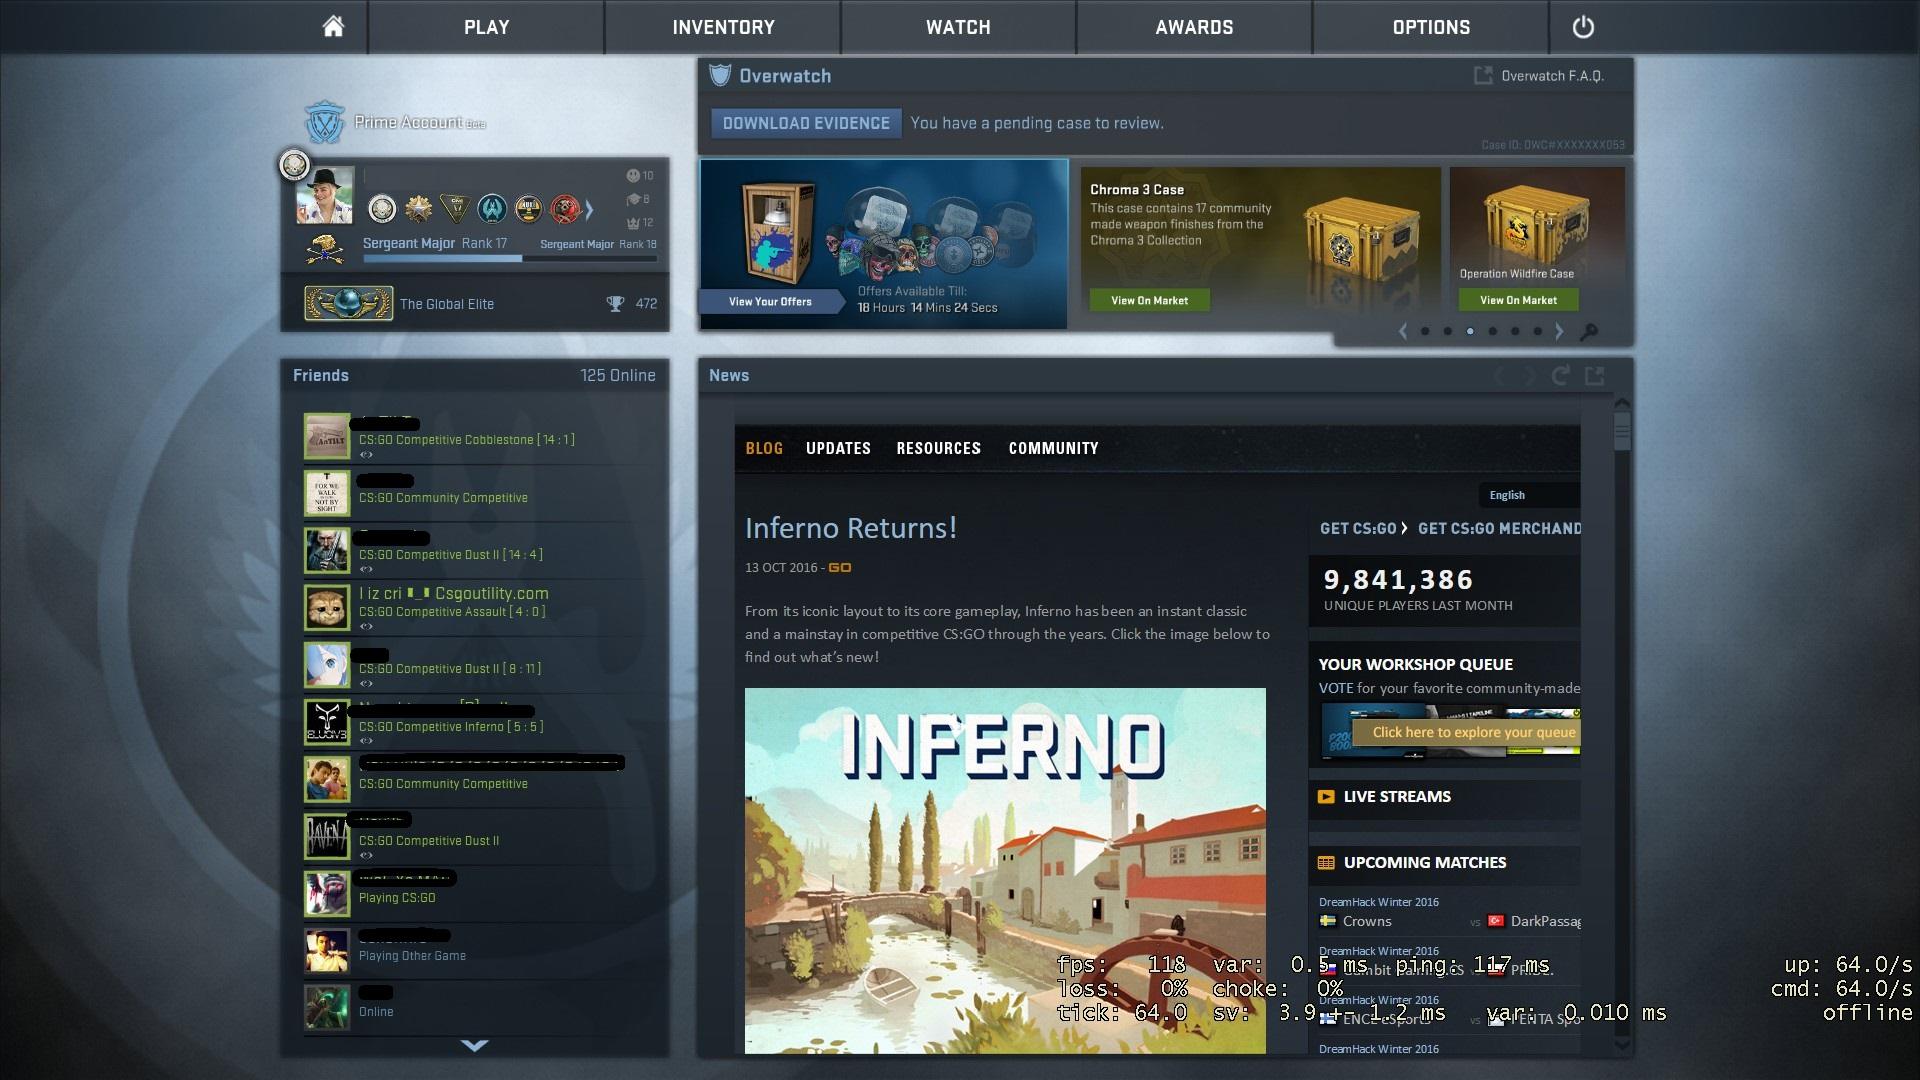Expand friends list with down chevron
1920x1080 pixels.
pyautogui.click(x=475, y=1046)
